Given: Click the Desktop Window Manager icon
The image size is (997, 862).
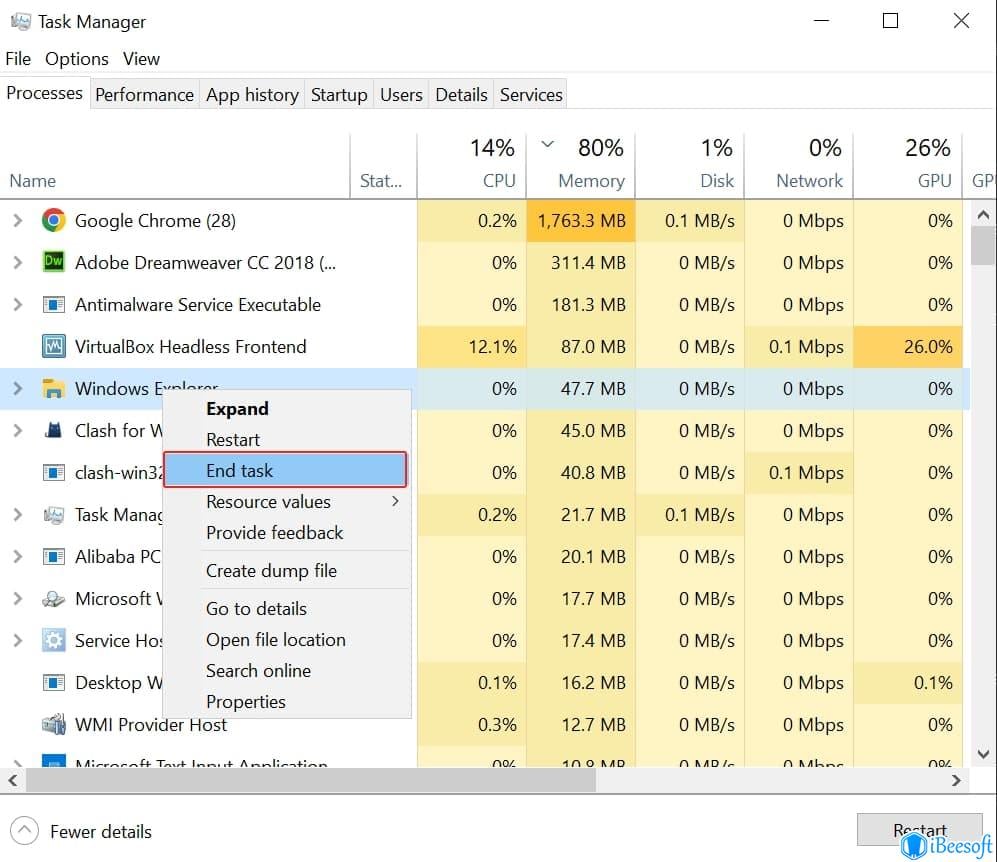Looking at the screenshot, I should [x=54, y=683].
